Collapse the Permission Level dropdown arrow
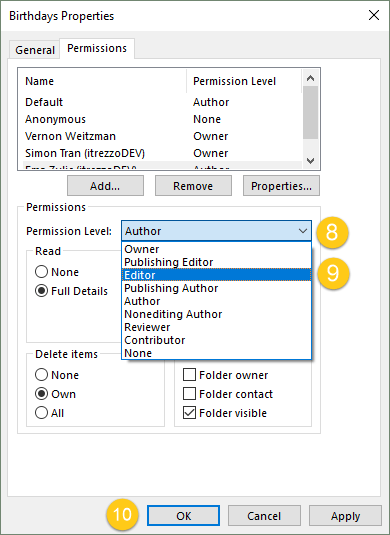Image resolution: width=390 pixels, height=535 pixels. tap(303, 231)
